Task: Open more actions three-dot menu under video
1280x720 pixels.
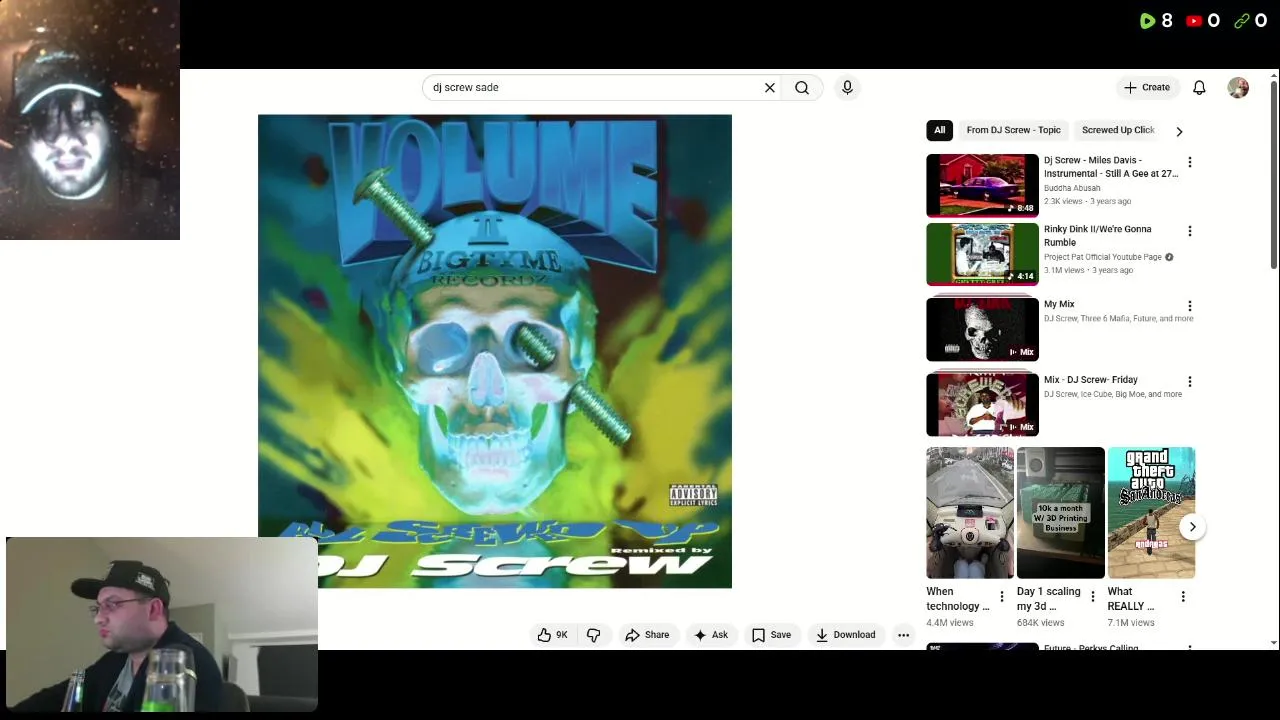Action: click(x=903, y=635)
